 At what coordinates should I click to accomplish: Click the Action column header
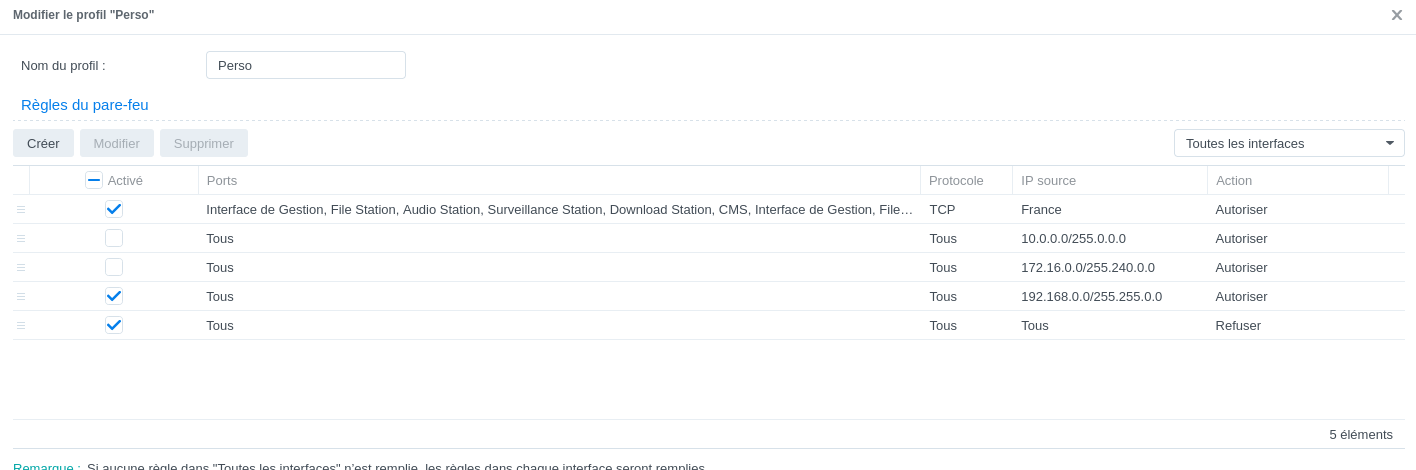[1296, 180]
